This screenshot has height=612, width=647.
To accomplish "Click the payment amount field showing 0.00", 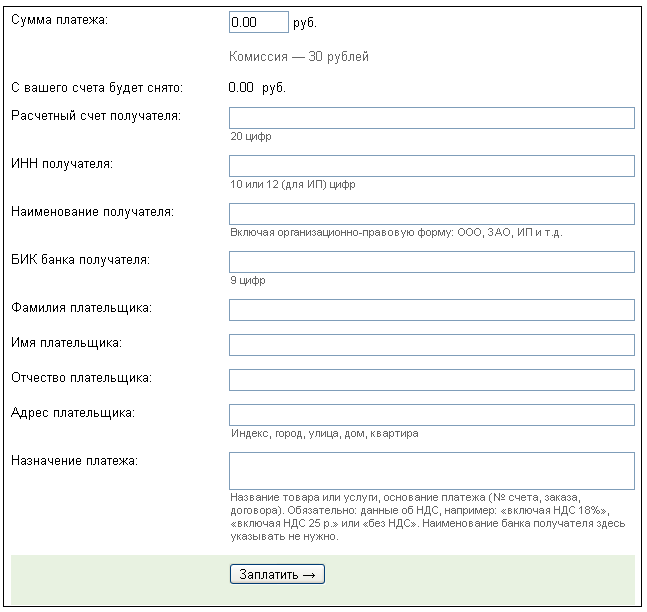I will pos(258,21).
